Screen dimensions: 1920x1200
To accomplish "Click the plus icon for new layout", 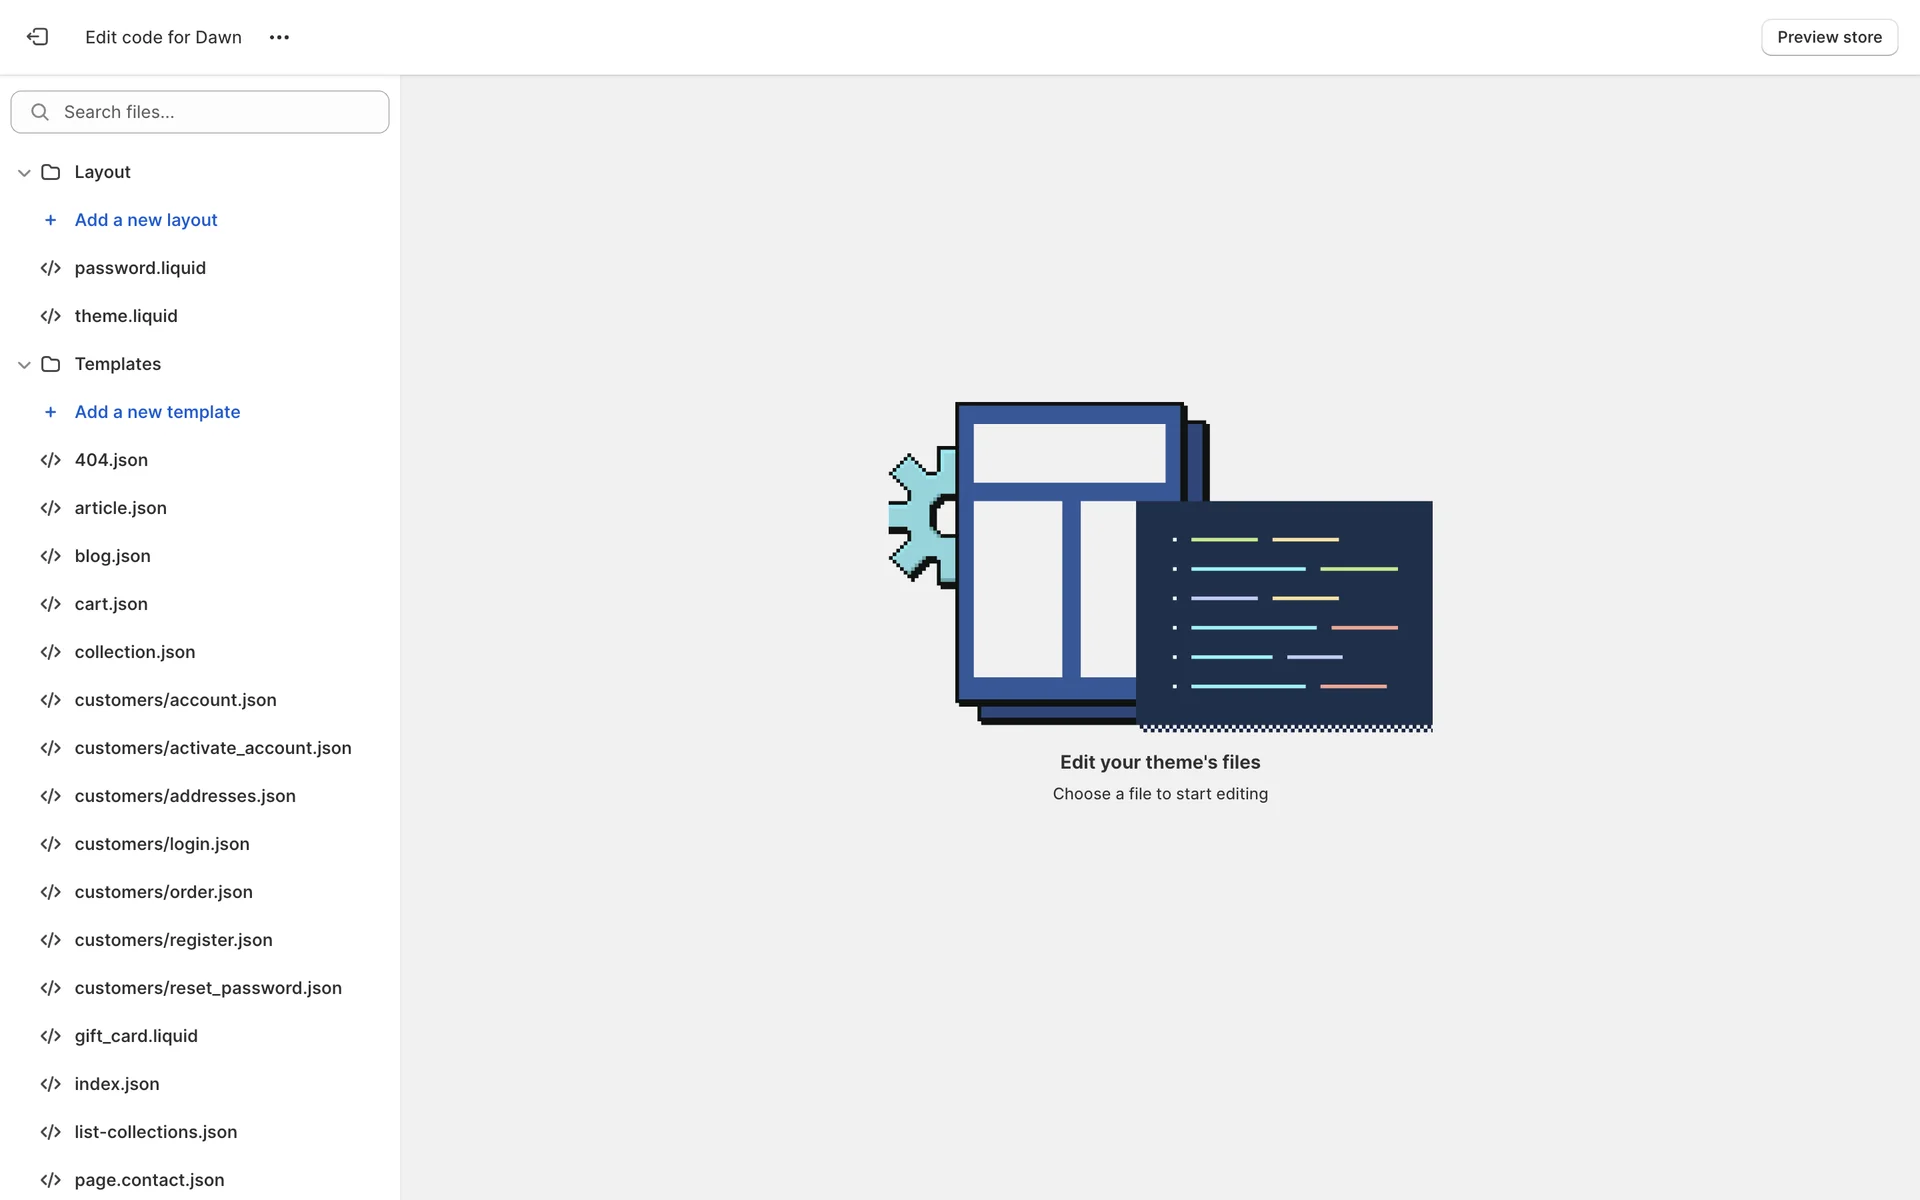I will pos(51,220).
